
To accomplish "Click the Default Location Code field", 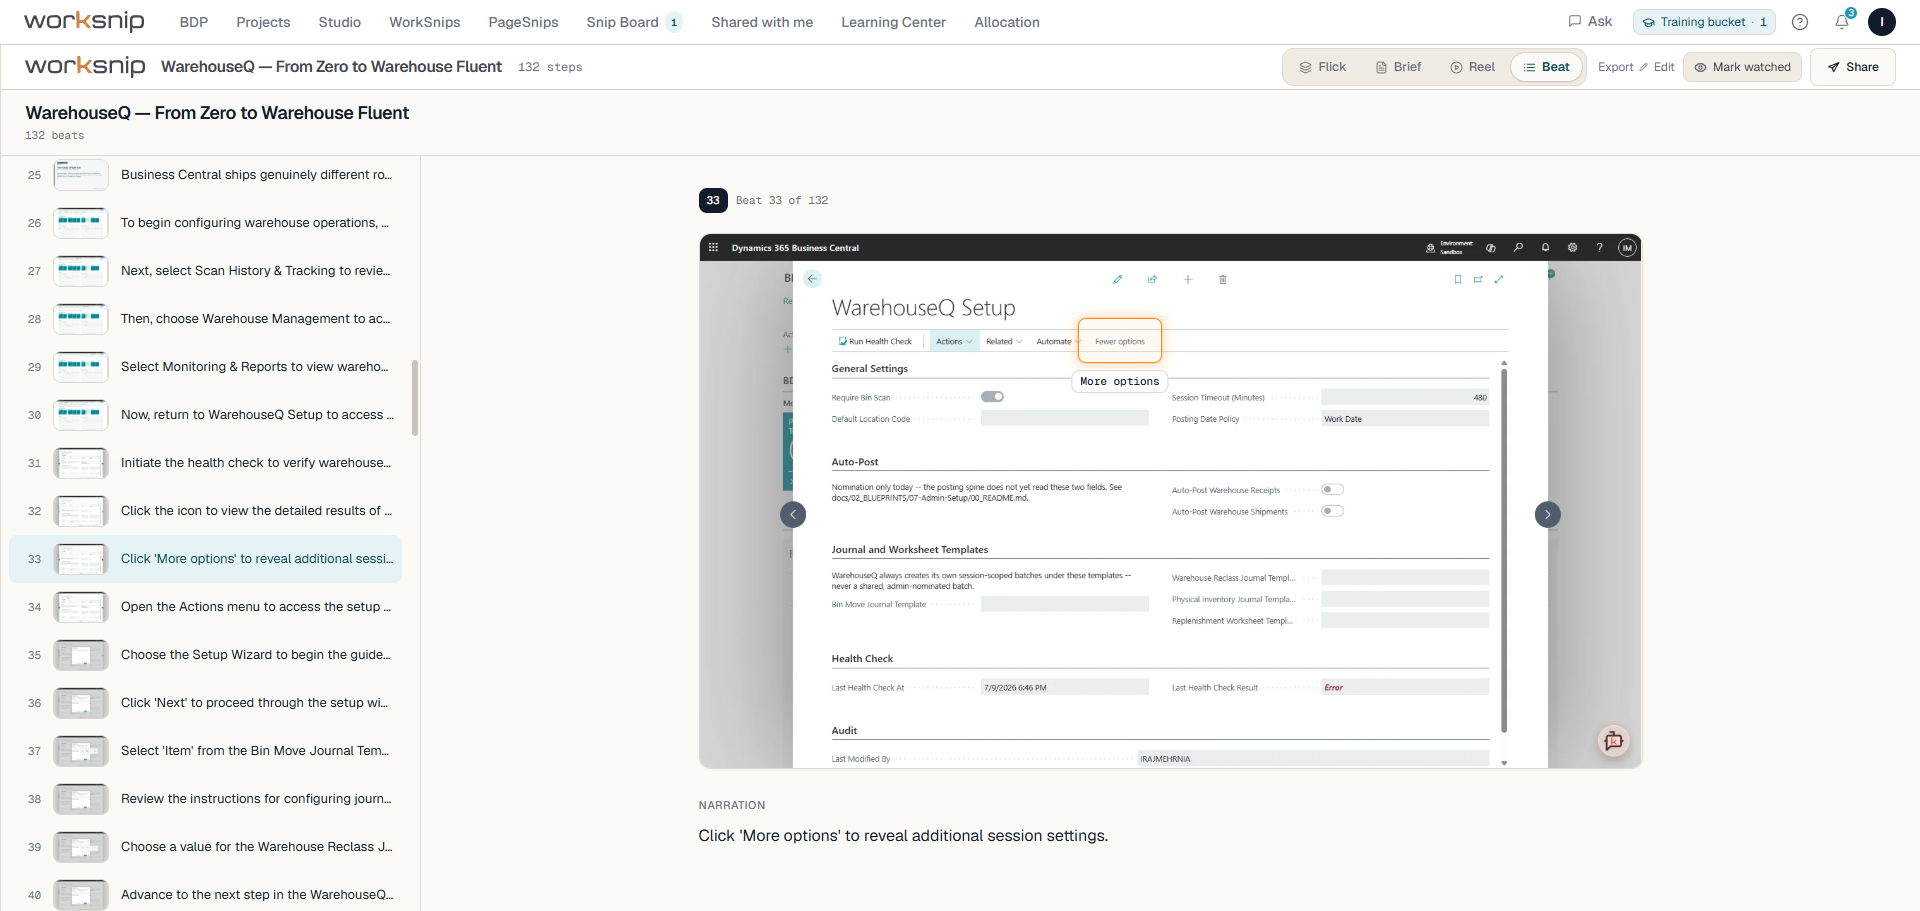I will pyautogui.click(x=1064, y=419).
